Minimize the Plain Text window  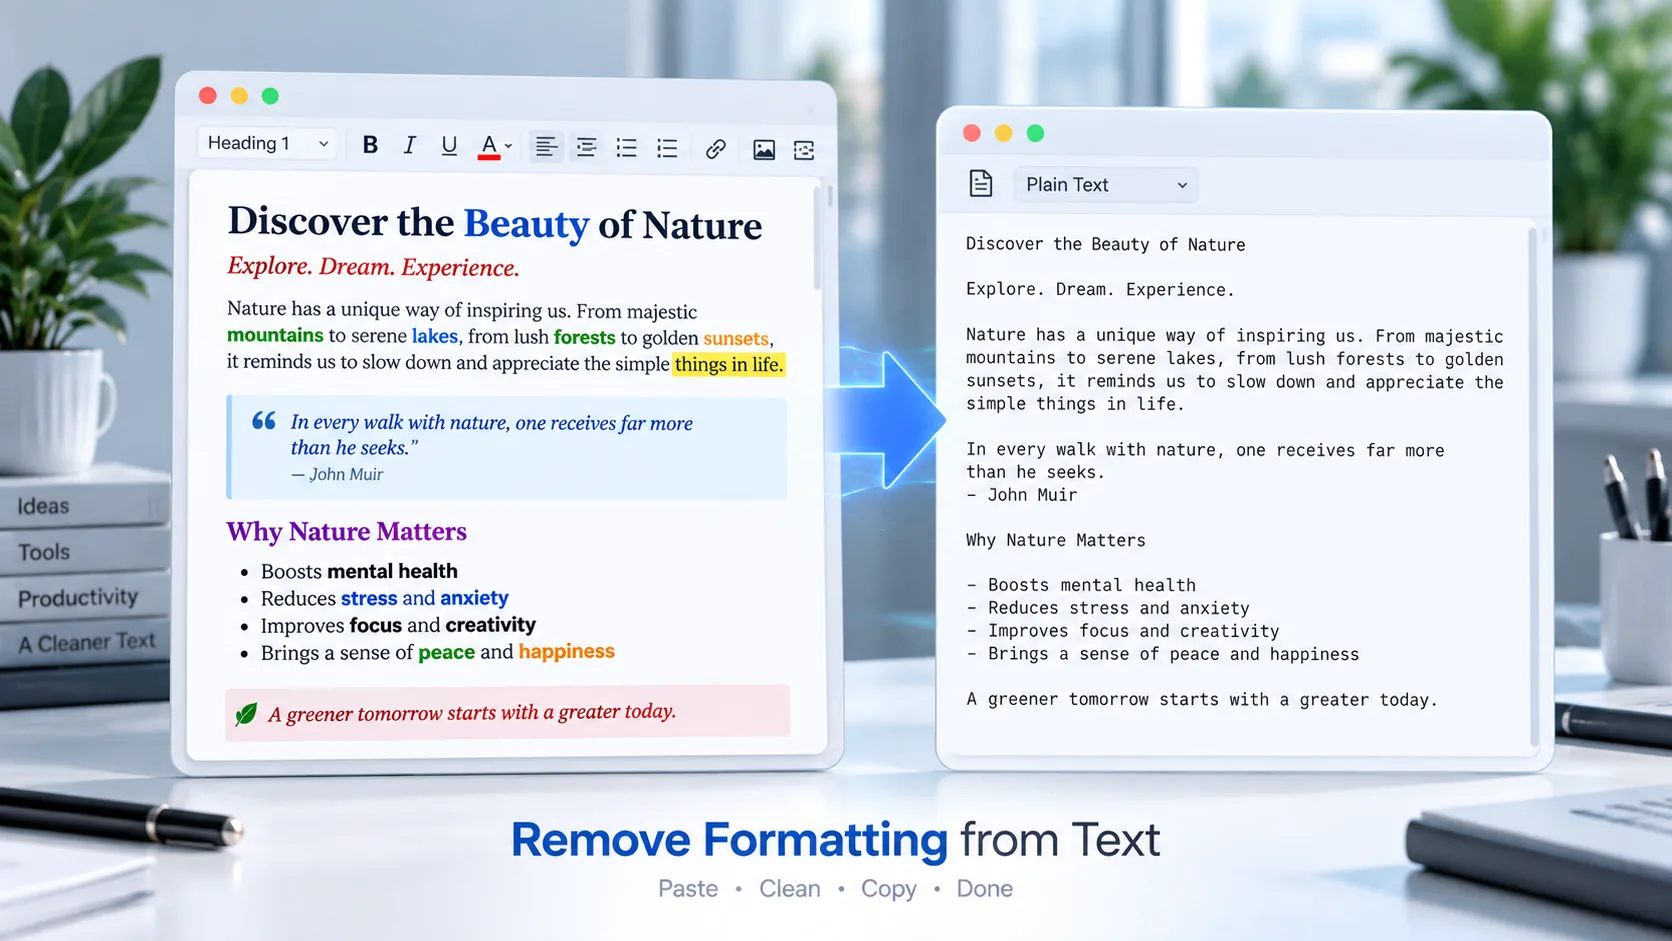pos(1004,133)
